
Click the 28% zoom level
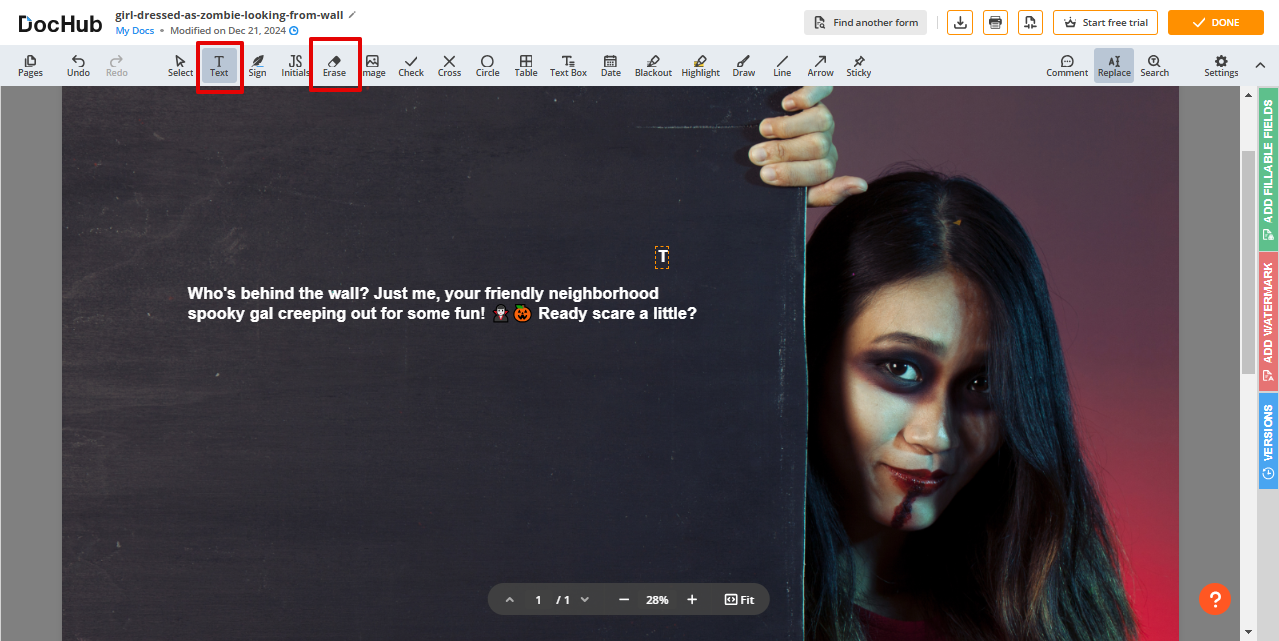pos(657,600)
